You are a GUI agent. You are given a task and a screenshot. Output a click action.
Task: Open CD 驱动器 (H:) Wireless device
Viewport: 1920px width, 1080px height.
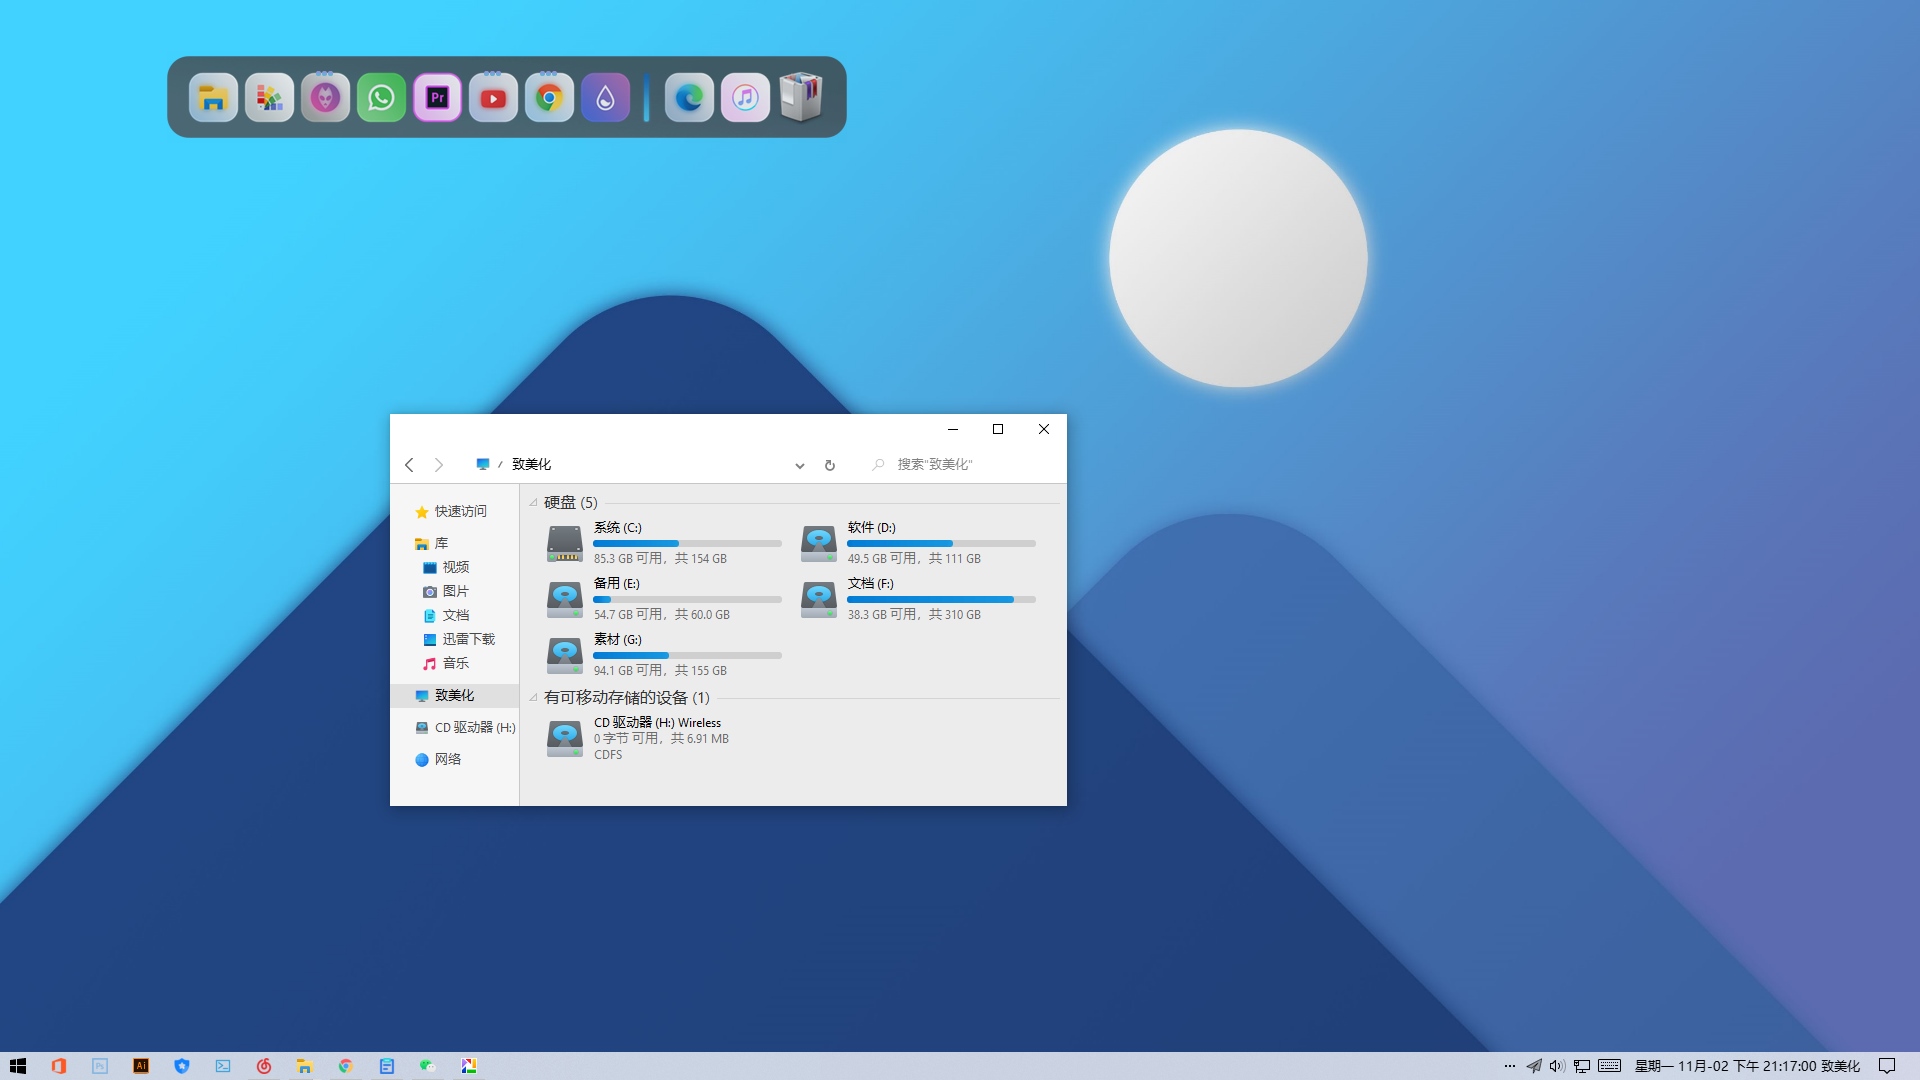(x=664, y=738)
